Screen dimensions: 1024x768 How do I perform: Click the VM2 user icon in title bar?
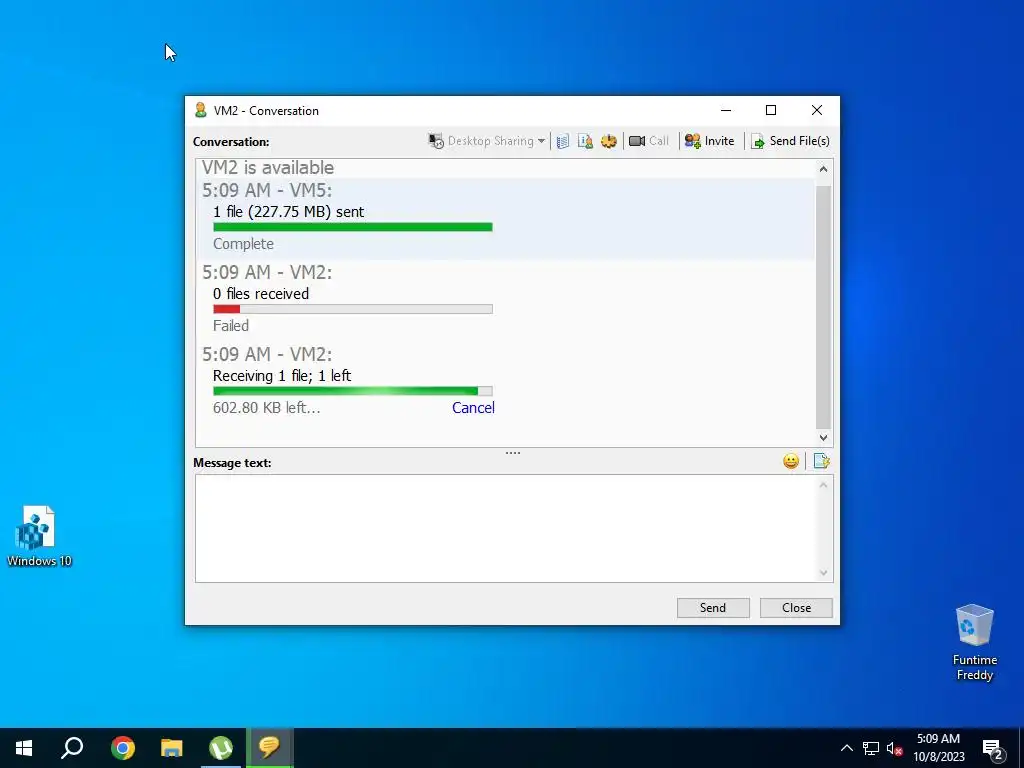click(200, 110)
